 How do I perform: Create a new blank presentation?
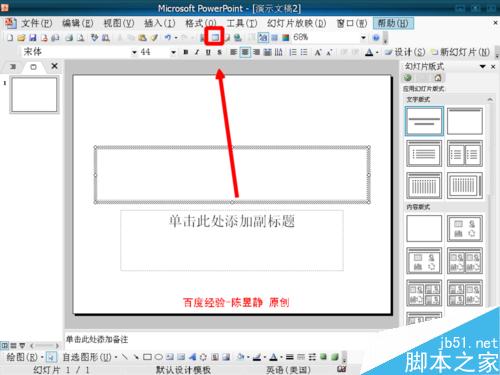pos(10,38)
